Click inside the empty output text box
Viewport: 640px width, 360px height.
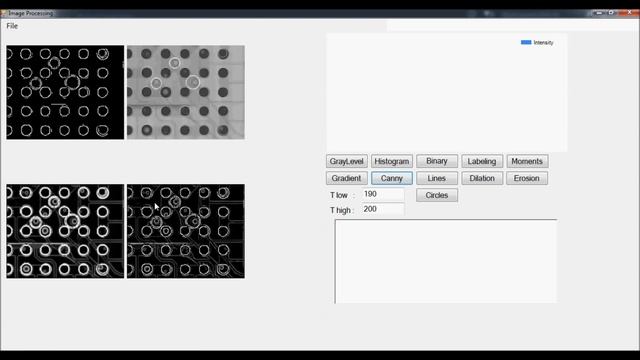pyautogui.click(x=446, y=261)
